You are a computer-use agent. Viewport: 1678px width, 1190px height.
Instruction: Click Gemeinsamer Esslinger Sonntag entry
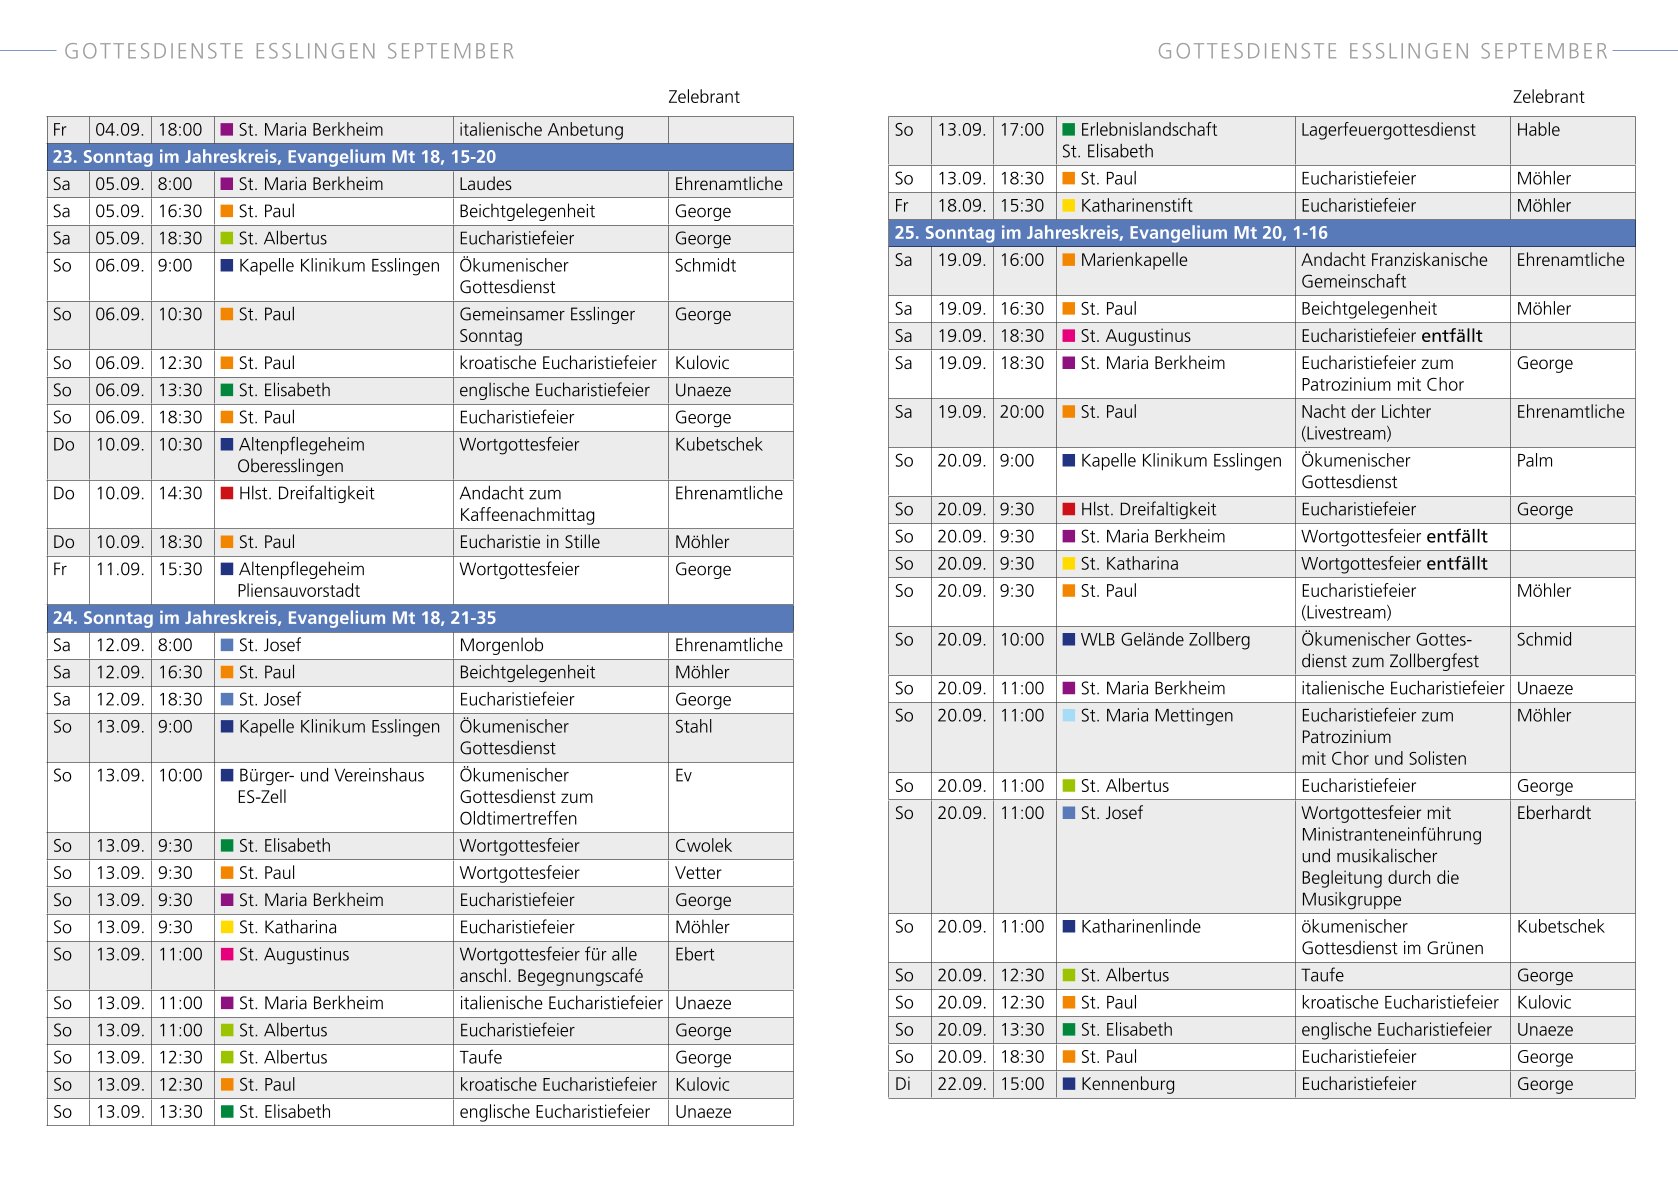(547, 325)
